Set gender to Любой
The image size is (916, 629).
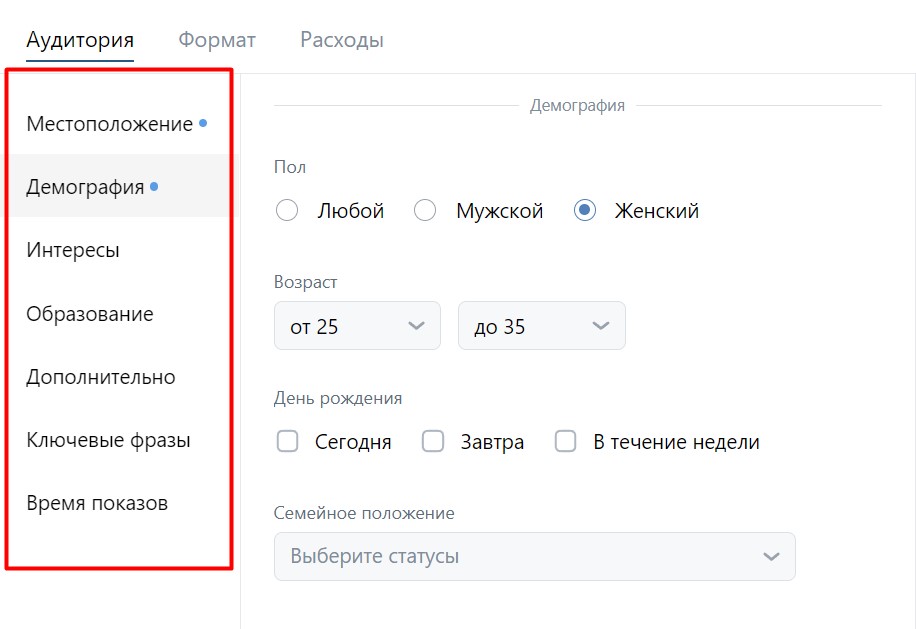pyautogui.click(x=287, y=211)
